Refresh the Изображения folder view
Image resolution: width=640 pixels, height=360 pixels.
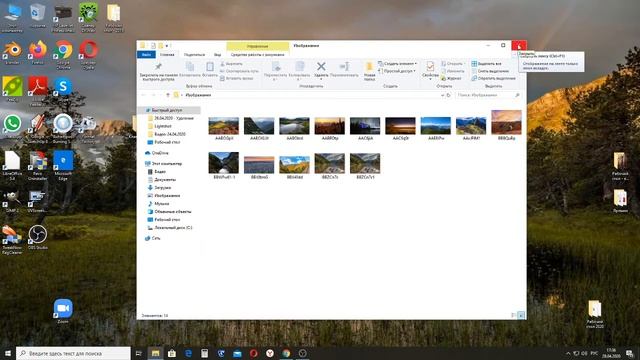[x=448, y=95]
